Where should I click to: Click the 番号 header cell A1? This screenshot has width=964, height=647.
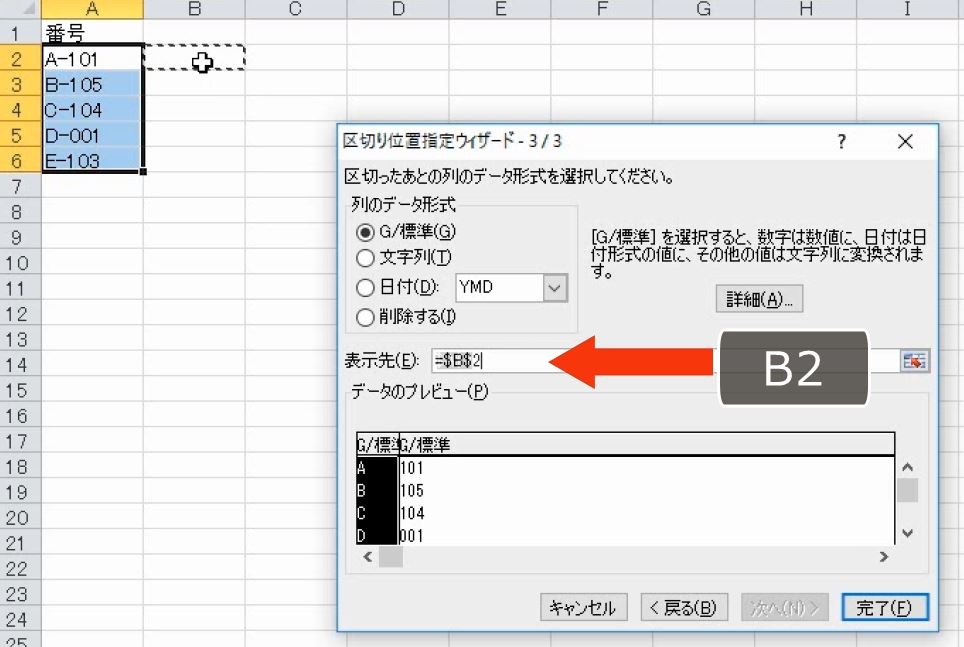click(90, 32)
